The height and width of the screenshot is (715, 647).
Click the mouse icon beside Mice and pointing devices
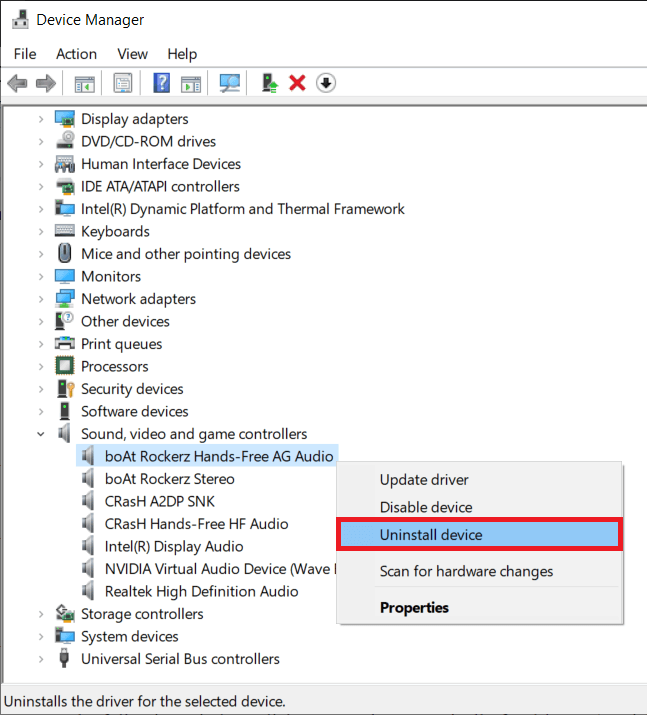(x=65, y=253)
